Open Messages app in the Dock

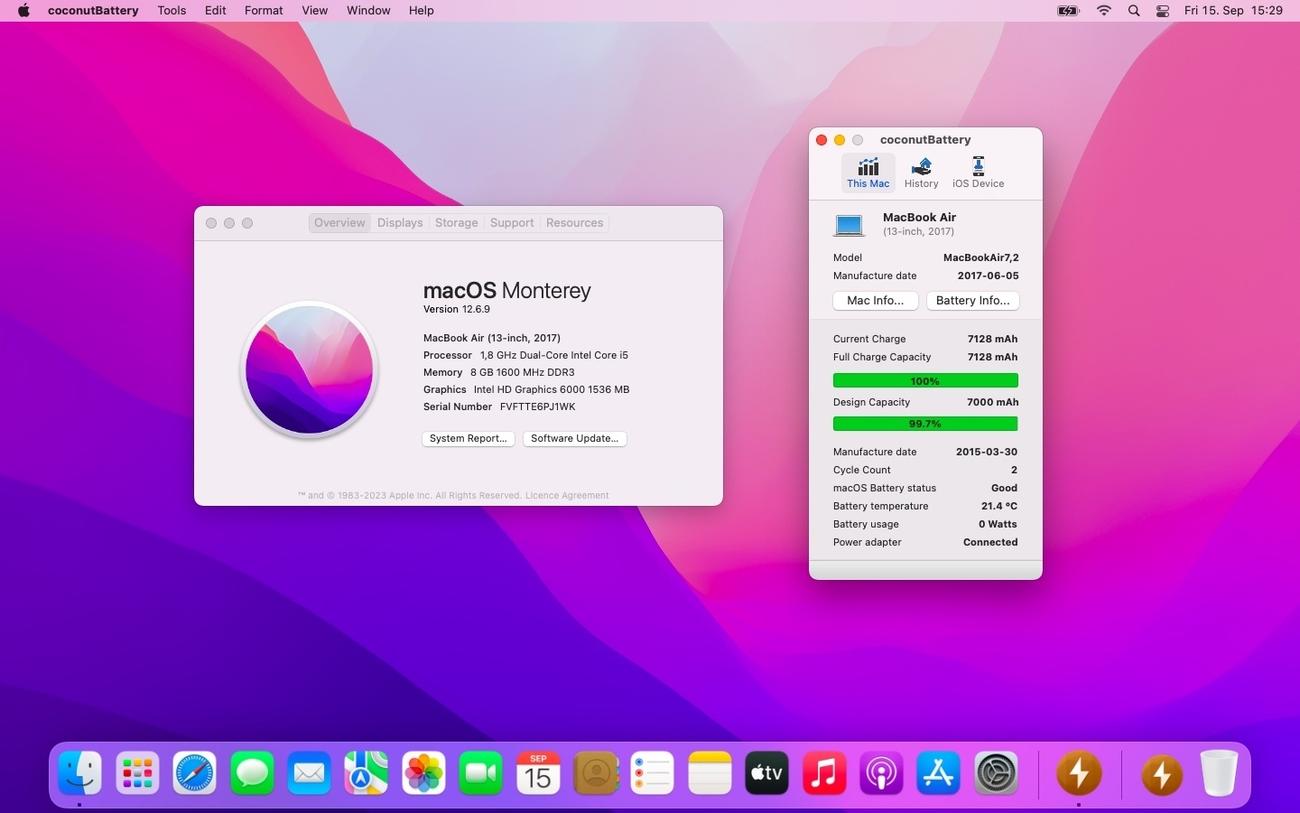[x=252, y=773]
